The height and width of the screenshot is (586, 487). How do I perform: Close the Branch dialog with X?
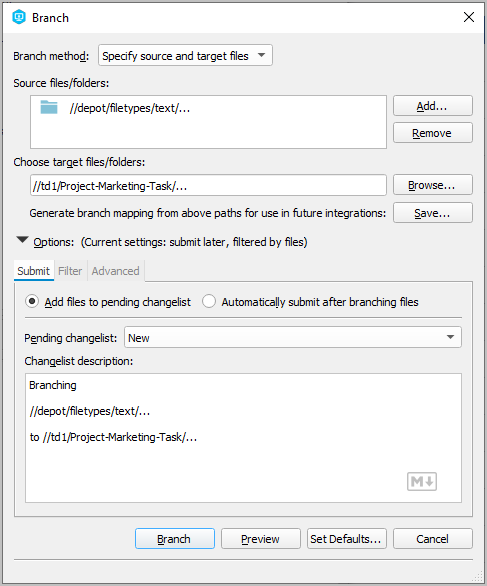469,17
